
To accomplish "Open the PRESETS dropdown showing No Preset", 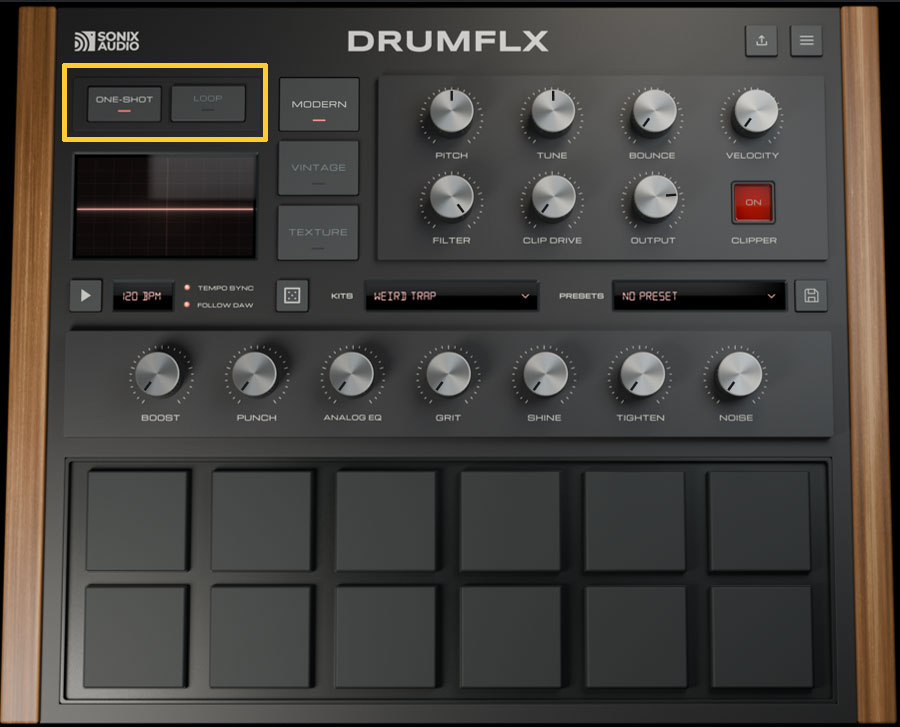I will (699, 296).
